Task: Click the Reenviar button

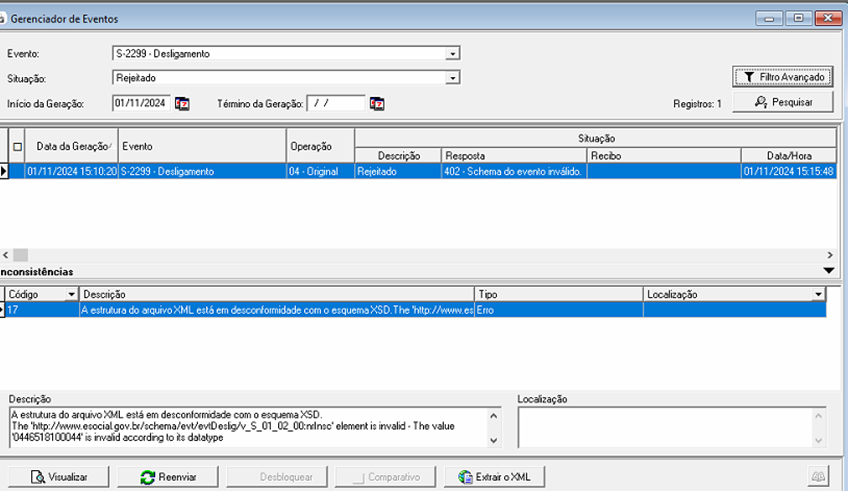Action: (x=168, y=477)
